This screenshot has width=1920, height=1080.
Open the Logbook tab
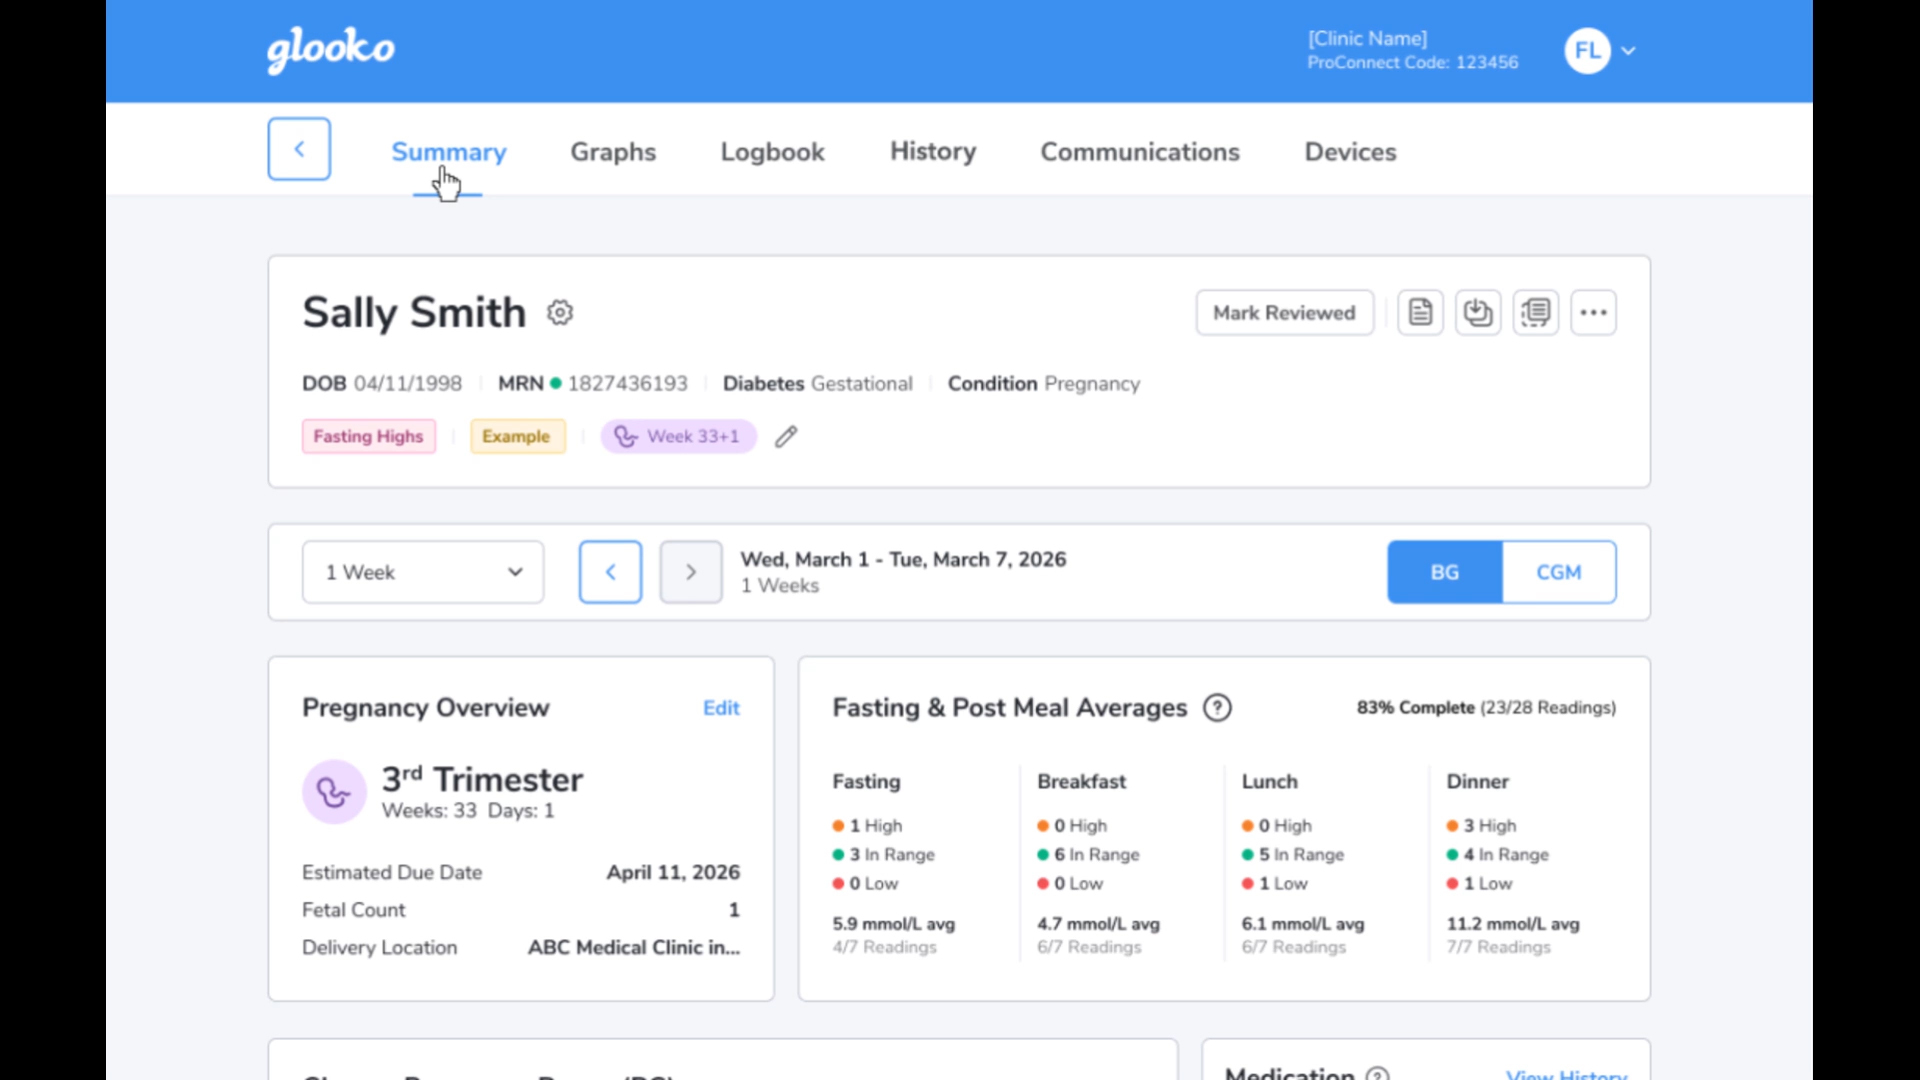tap(773, 152)
